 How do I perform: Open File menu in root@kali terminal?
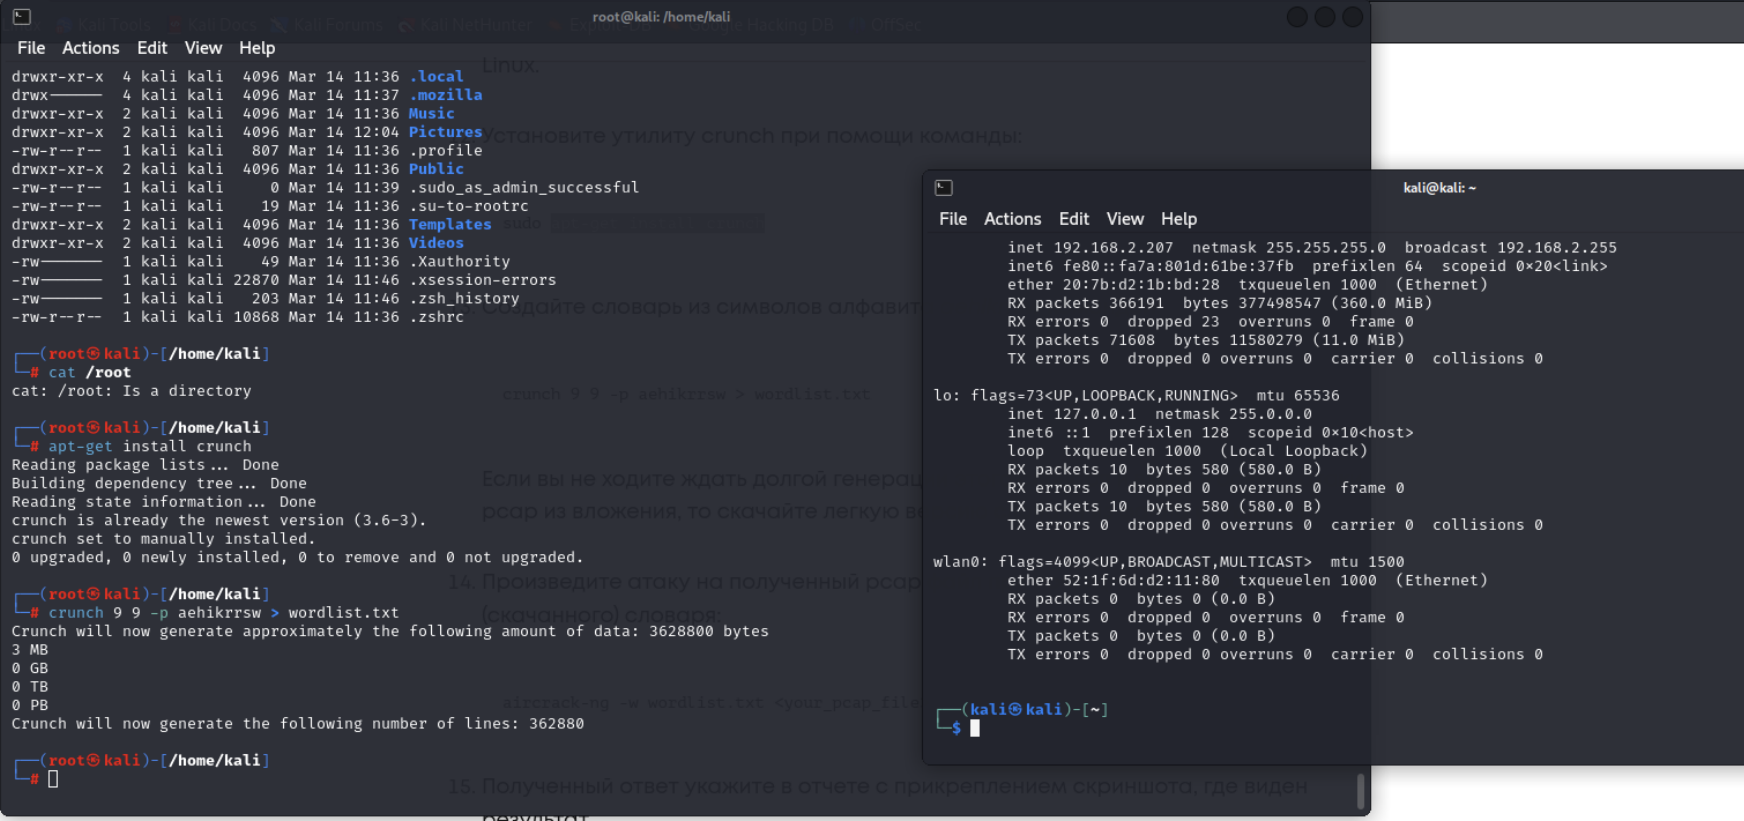(31, 48)
